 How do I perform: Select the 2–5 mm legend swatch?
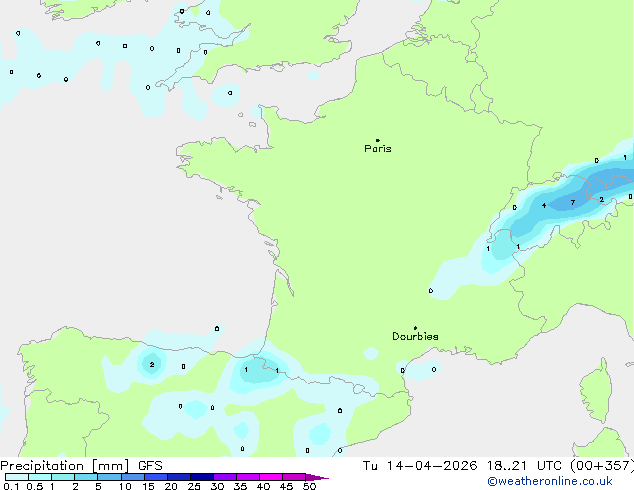coord(86,477)
